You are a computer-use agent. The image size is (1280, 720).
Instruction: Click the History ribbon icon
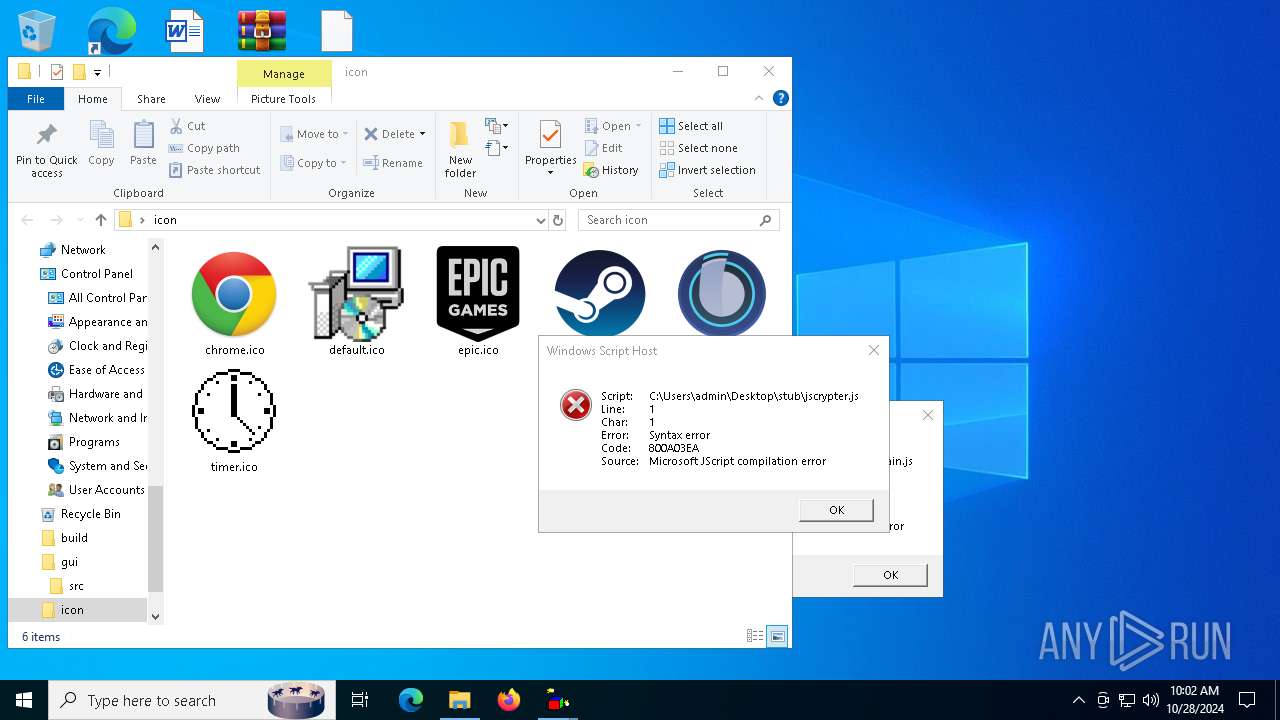[611, 170]
